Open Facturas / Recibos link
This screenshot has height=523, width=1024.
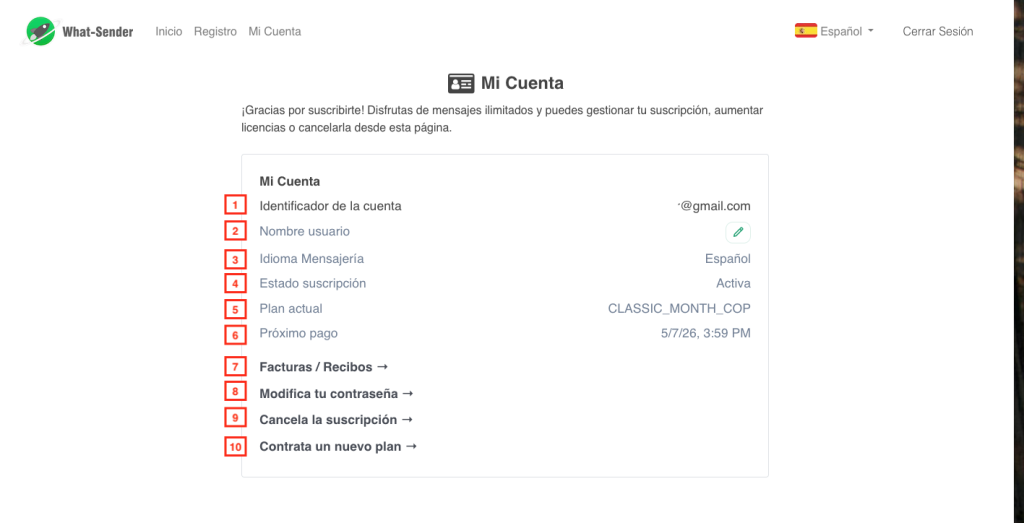(324, 367)
